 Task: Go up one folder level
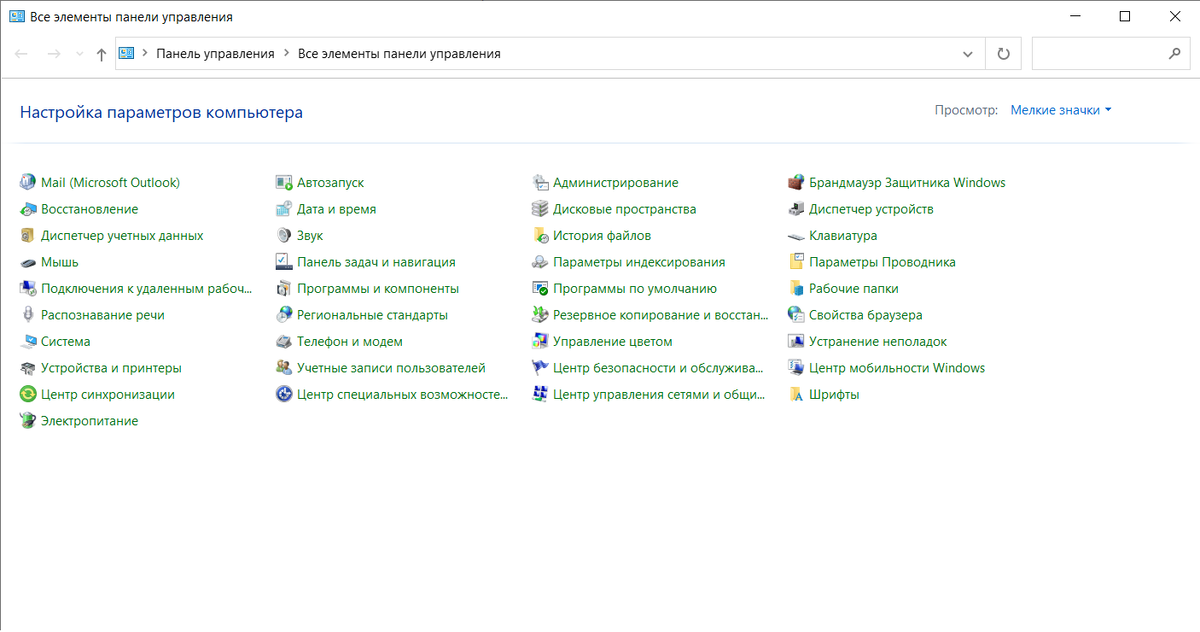pyautogui.click(x=101, y=54)
